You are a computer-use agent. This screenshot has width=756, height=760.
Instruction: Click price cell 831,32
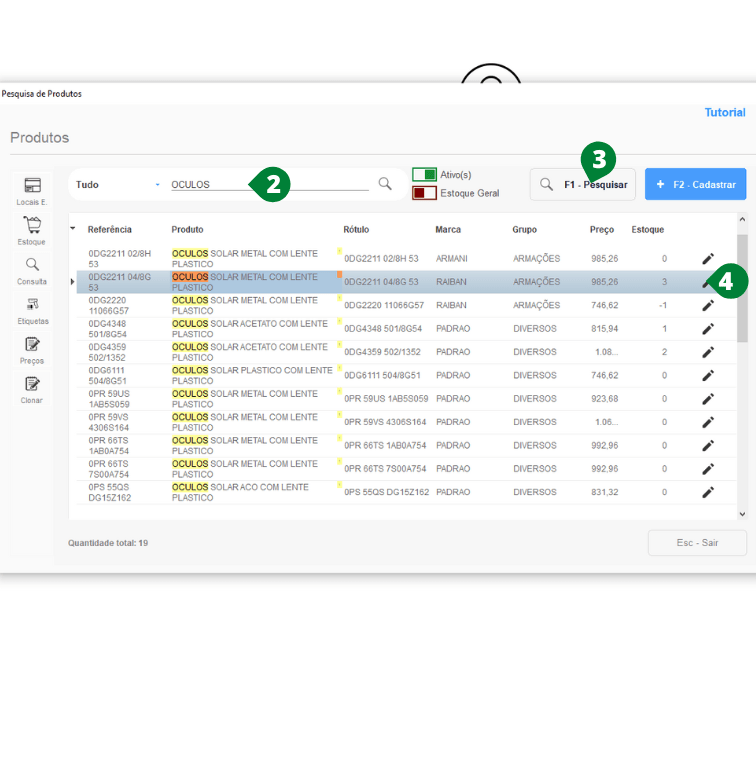[604, 492]
